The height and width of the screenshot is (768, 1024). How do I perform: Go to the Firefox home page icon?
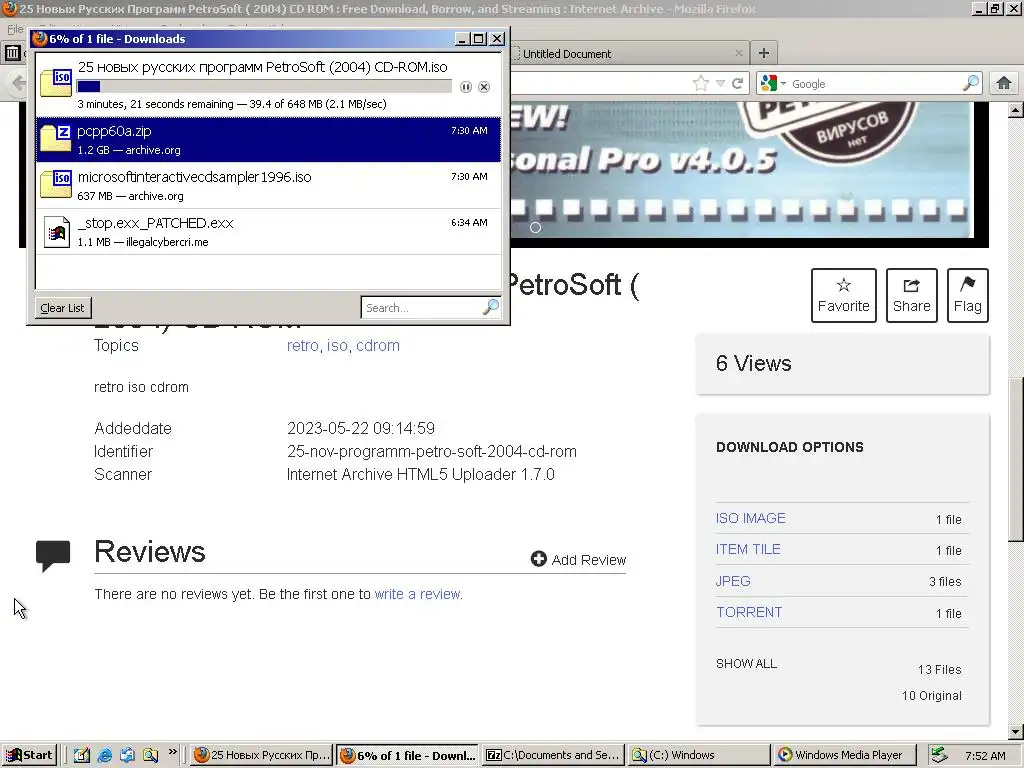pyautogui.click(x=1004, y=83)
